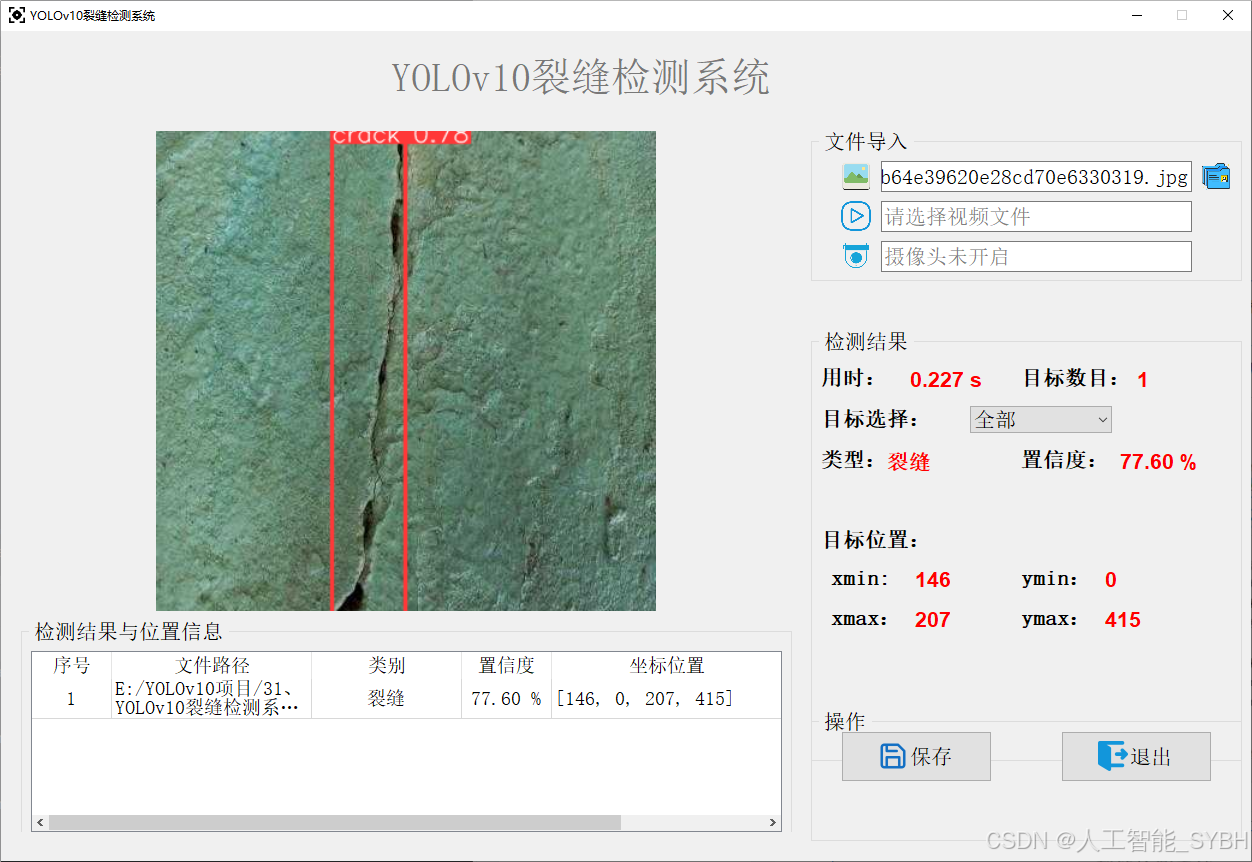Image resolution: width=1252 pixels, height=862 pixels.
Task: Click the ymin value 0
Action: [x=1111, y=580]
